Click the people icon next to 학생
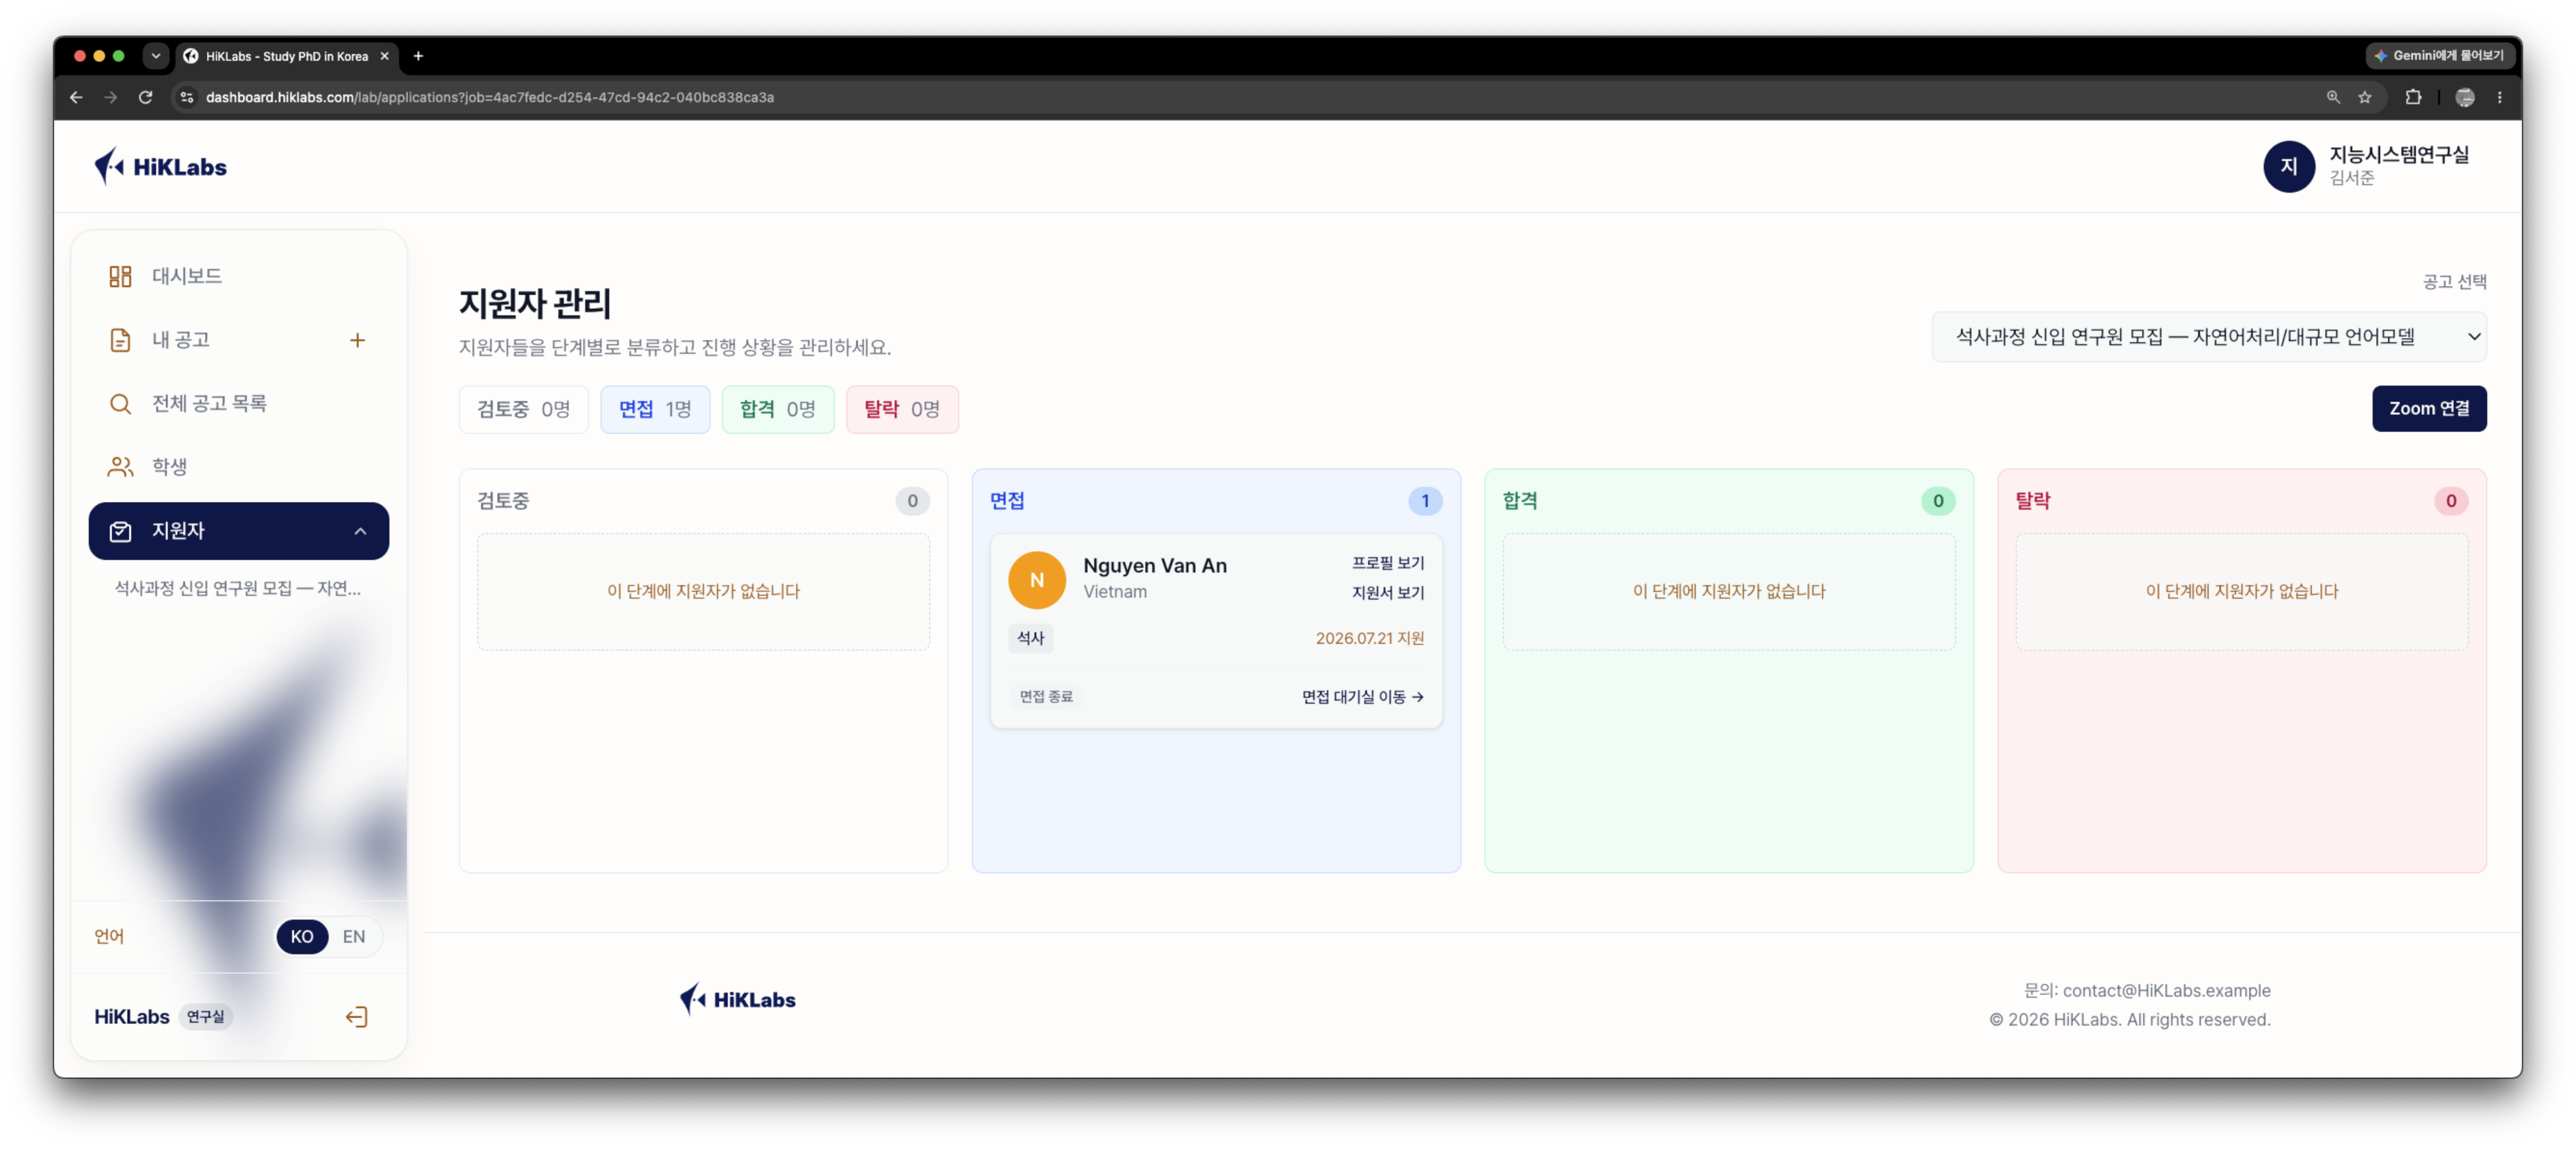Viewport: 2576px width, 1149px height. (x=120, y=467)
